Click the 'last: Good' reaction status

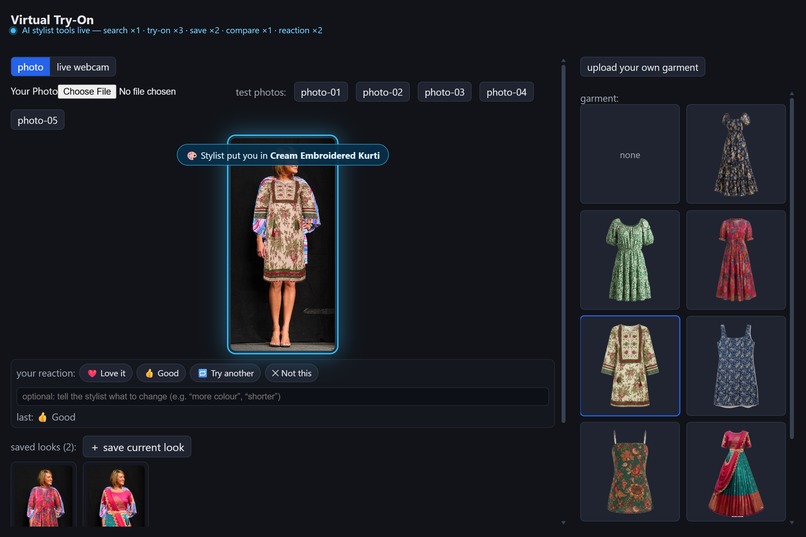point(46,417)
